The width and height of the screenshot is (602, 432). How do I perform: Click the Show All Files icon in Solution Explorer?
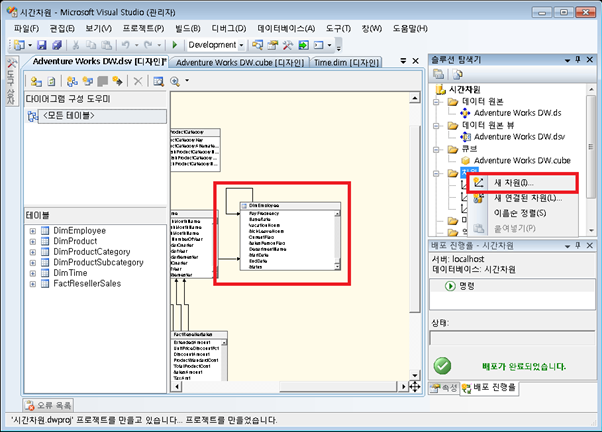(x=457, y=74)
